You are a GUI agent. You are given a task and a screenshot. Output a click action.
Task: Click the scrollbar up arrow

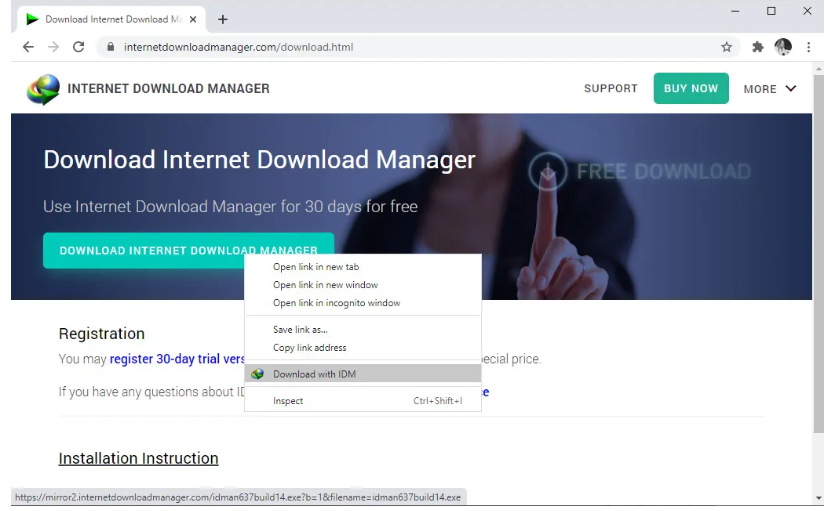[819, 68]
